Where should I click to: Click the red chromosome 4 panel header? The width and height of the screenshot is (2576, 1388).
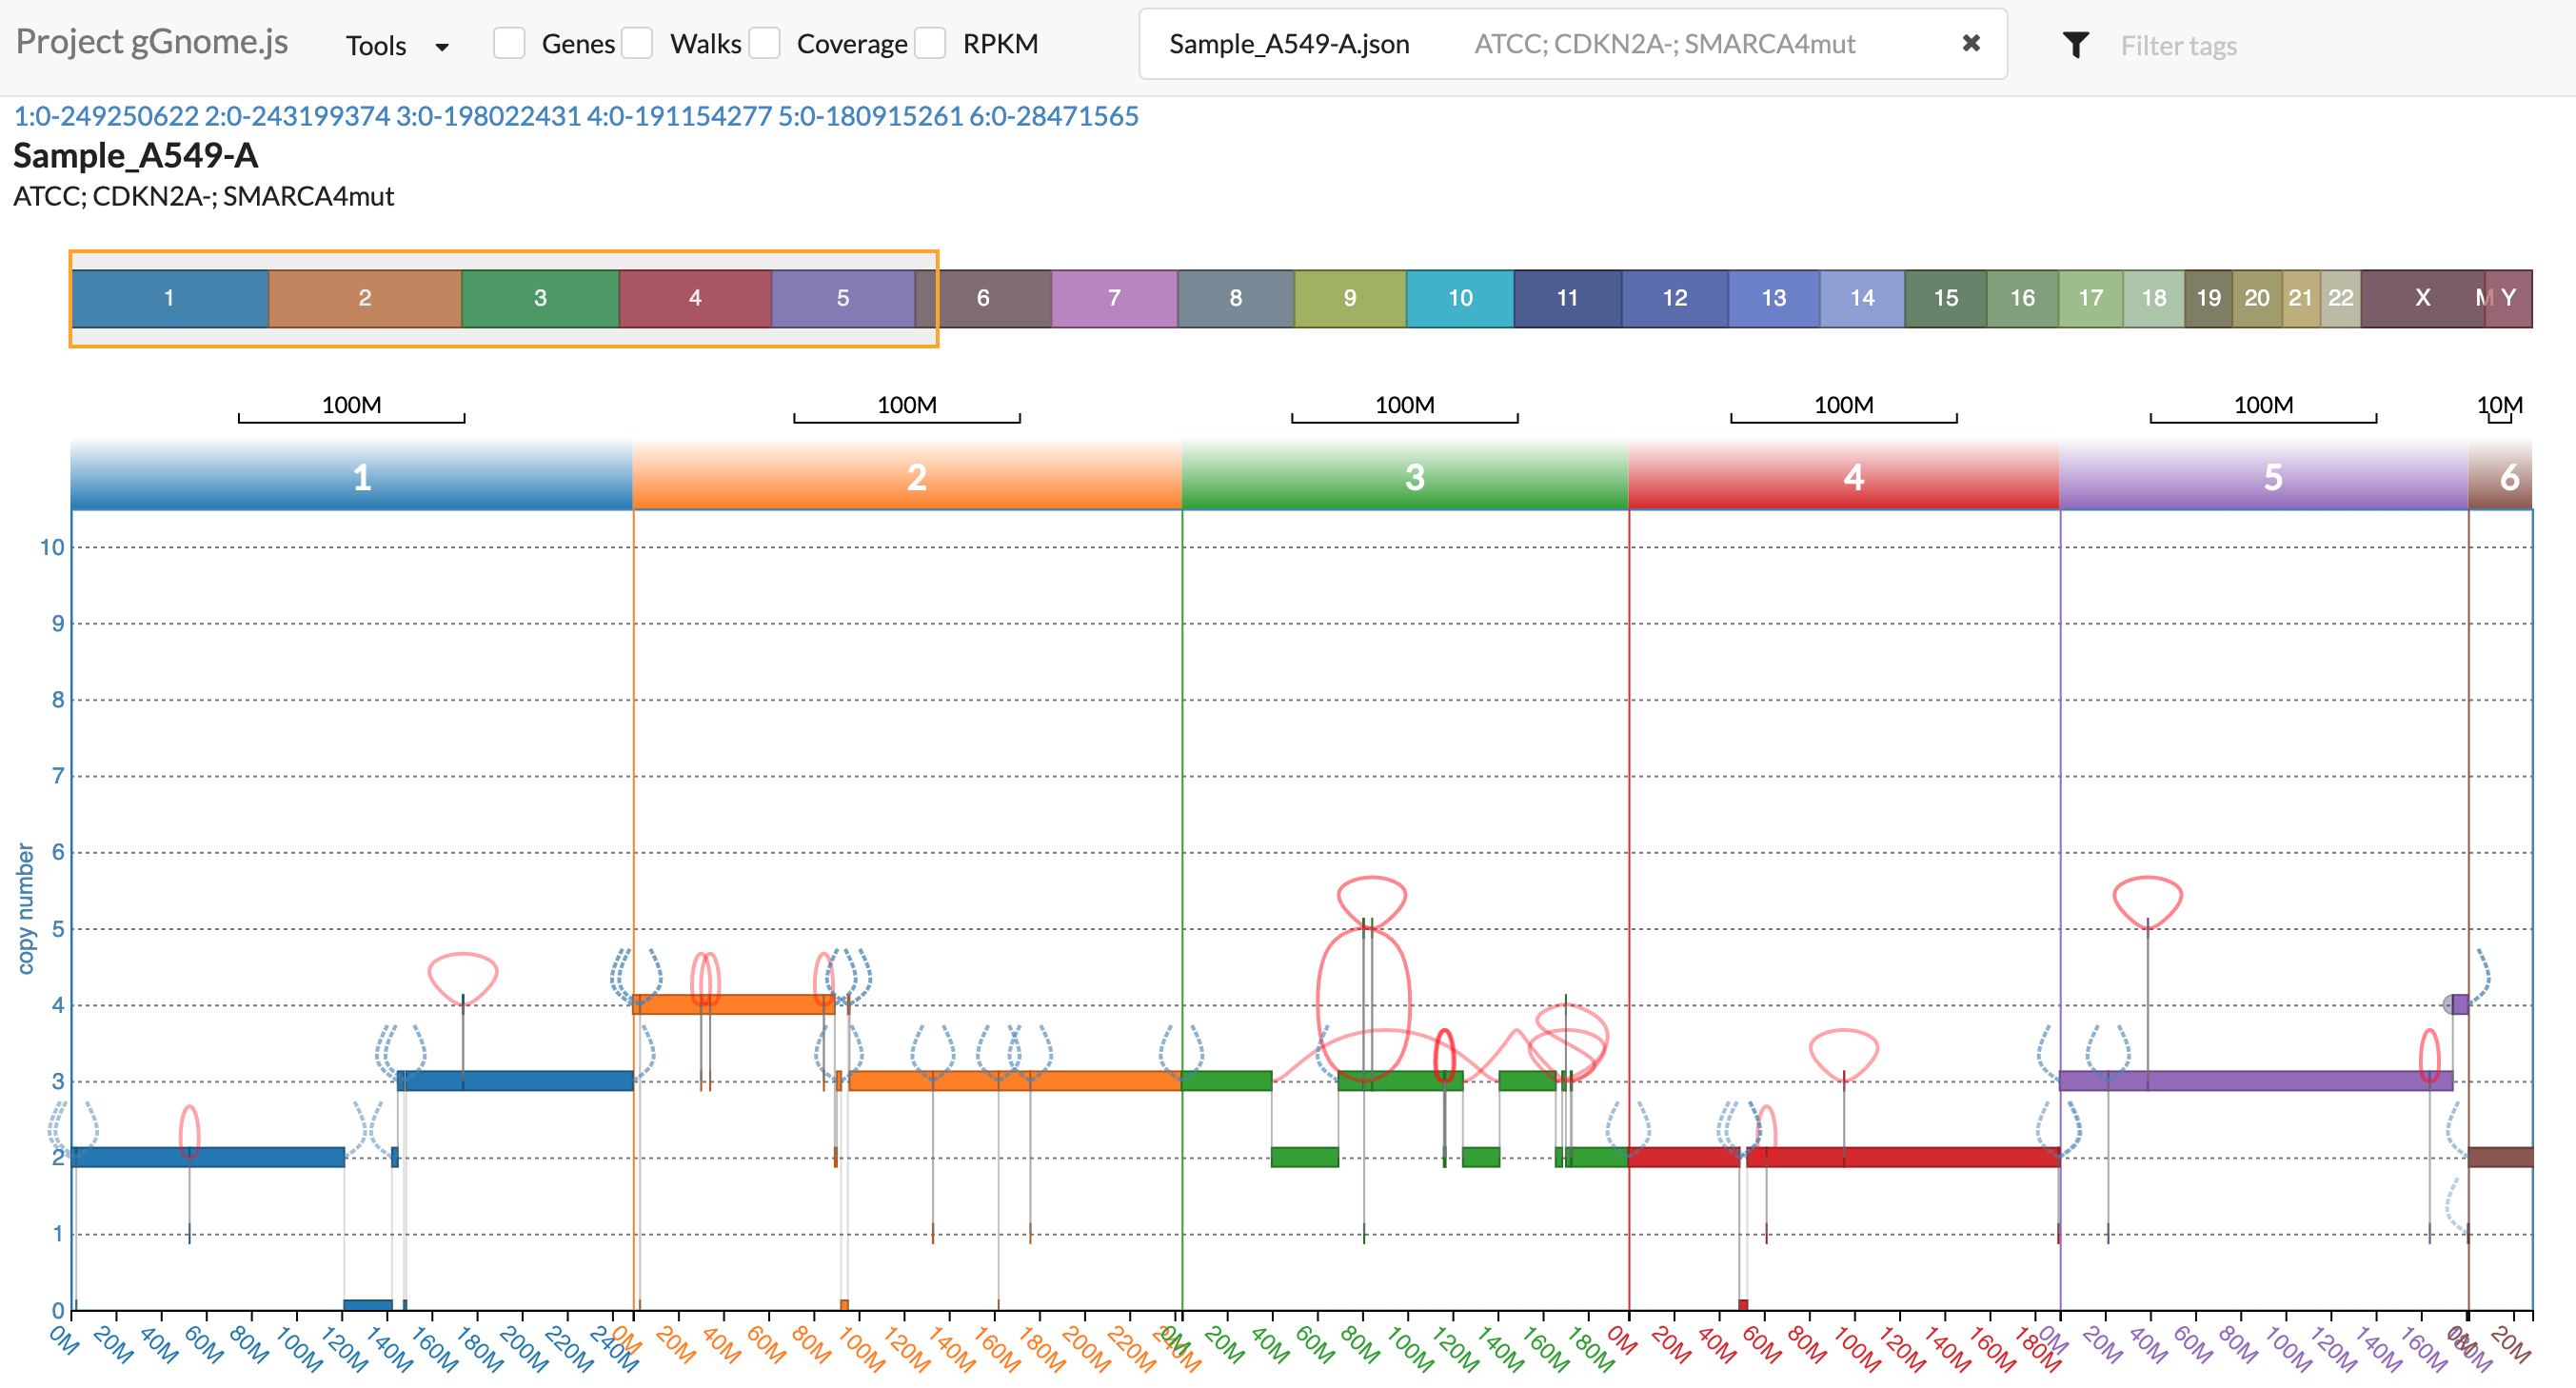[x=1844, y=476]
